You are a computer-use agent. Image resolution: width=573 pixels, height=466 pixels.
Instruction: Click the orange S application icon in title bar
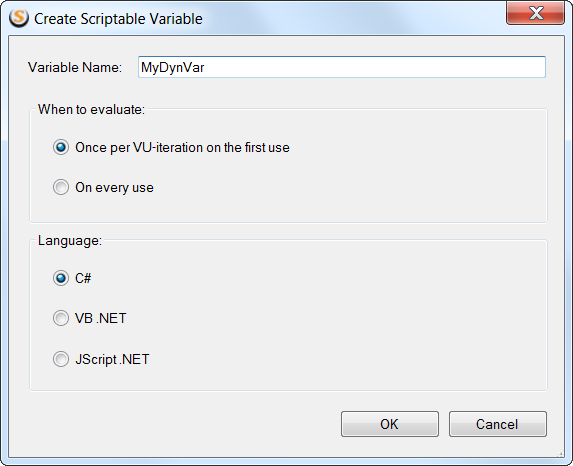pos(19,18)
